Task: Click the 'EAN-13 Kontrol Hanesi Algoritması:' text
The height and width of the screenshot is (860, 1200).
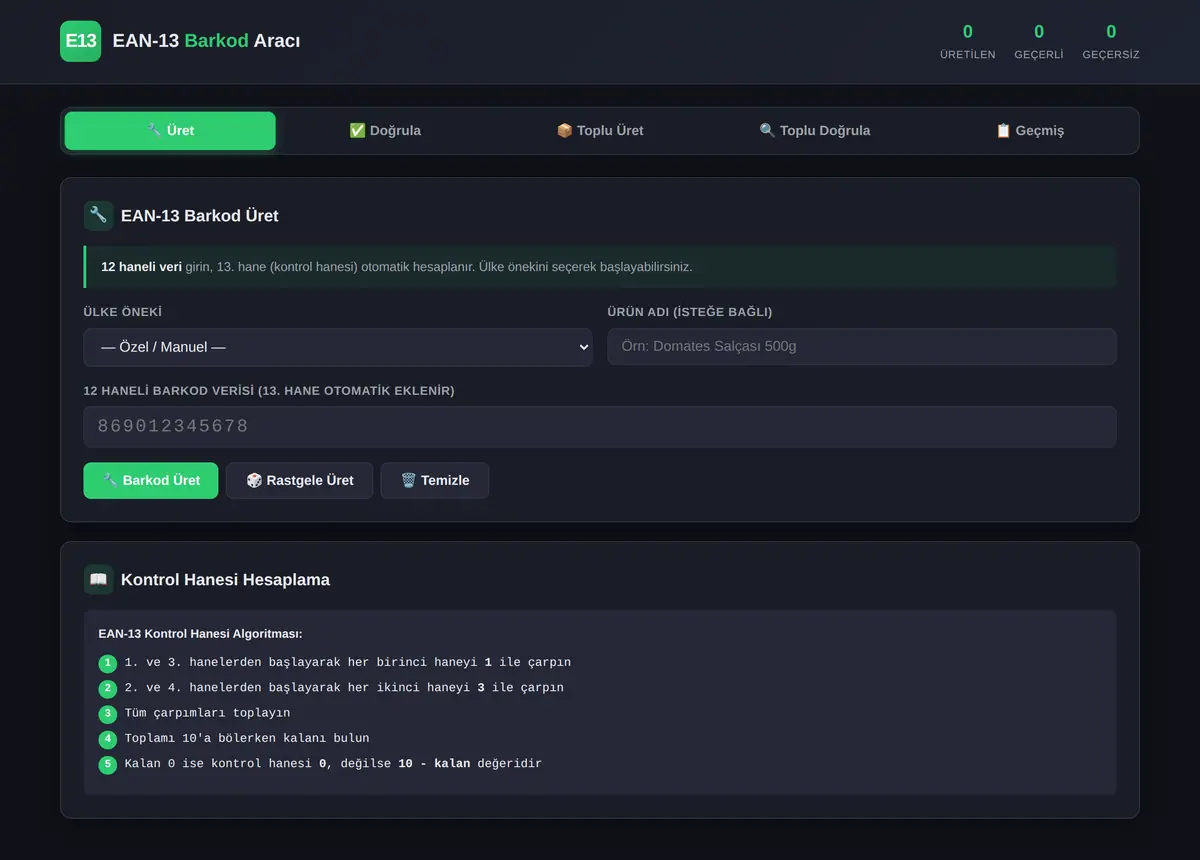Action: (200, 633)
